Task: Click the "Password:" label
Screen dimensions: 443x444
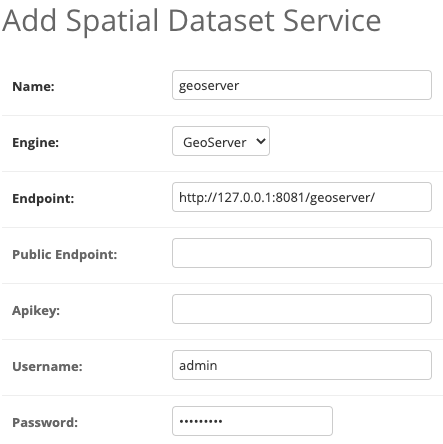Action: click(45, 423)
